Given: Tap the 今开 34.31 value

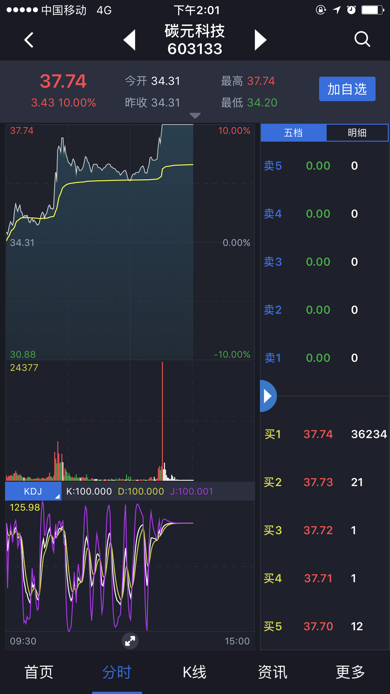Looking at the screenshot, I should (x=166, y=81).
